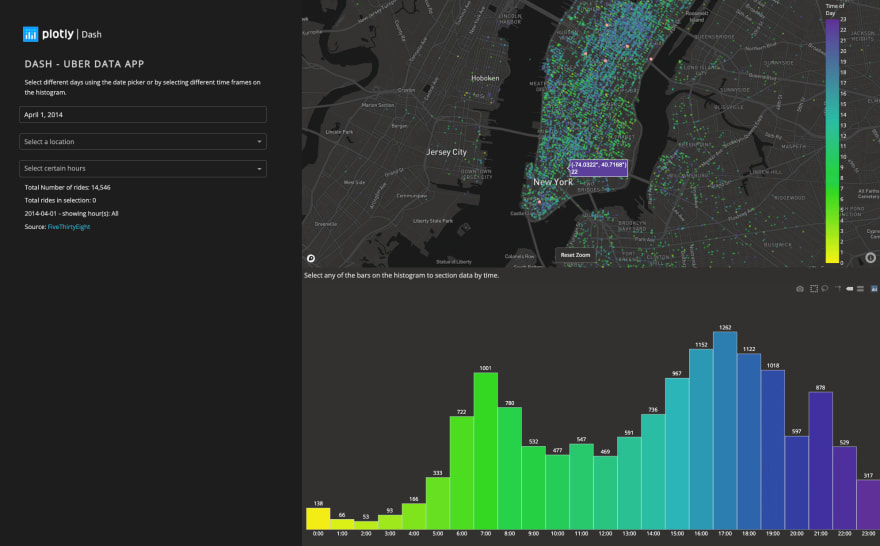
Task: Activate the Lasso Select tool
Action: pyautogui.click(x=824, y=288)
